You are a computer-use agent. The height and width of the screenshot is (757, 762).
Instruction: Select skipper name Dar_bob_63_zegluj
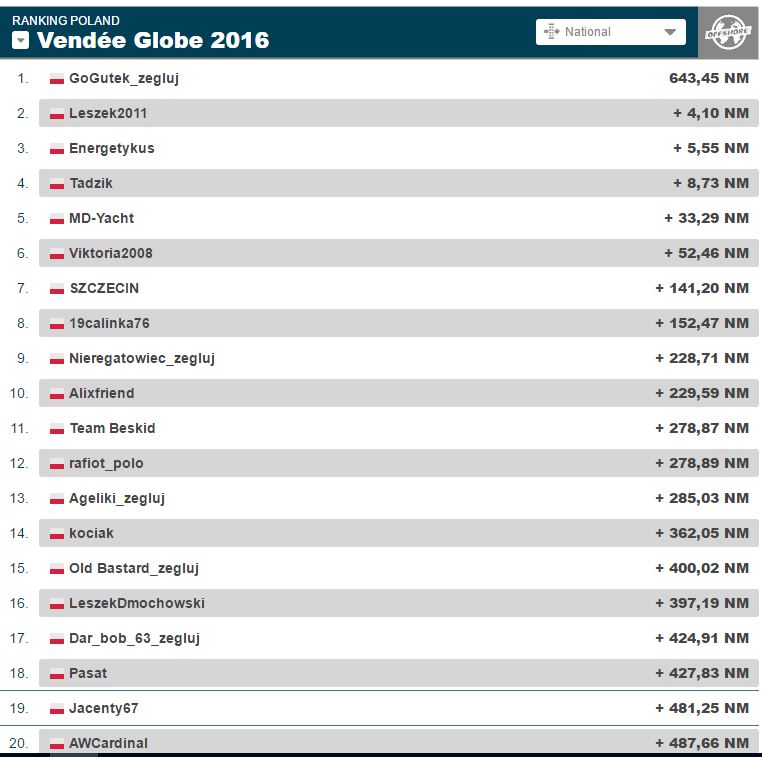pyautogui.click(x=135, y=638)
